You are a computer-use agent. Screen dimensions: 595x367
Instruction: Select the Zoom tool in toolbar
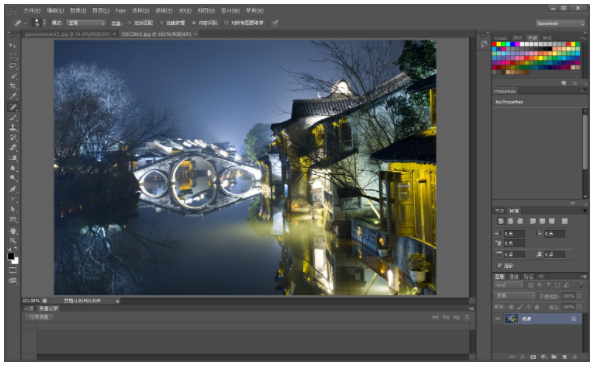(x=13, y=241)
